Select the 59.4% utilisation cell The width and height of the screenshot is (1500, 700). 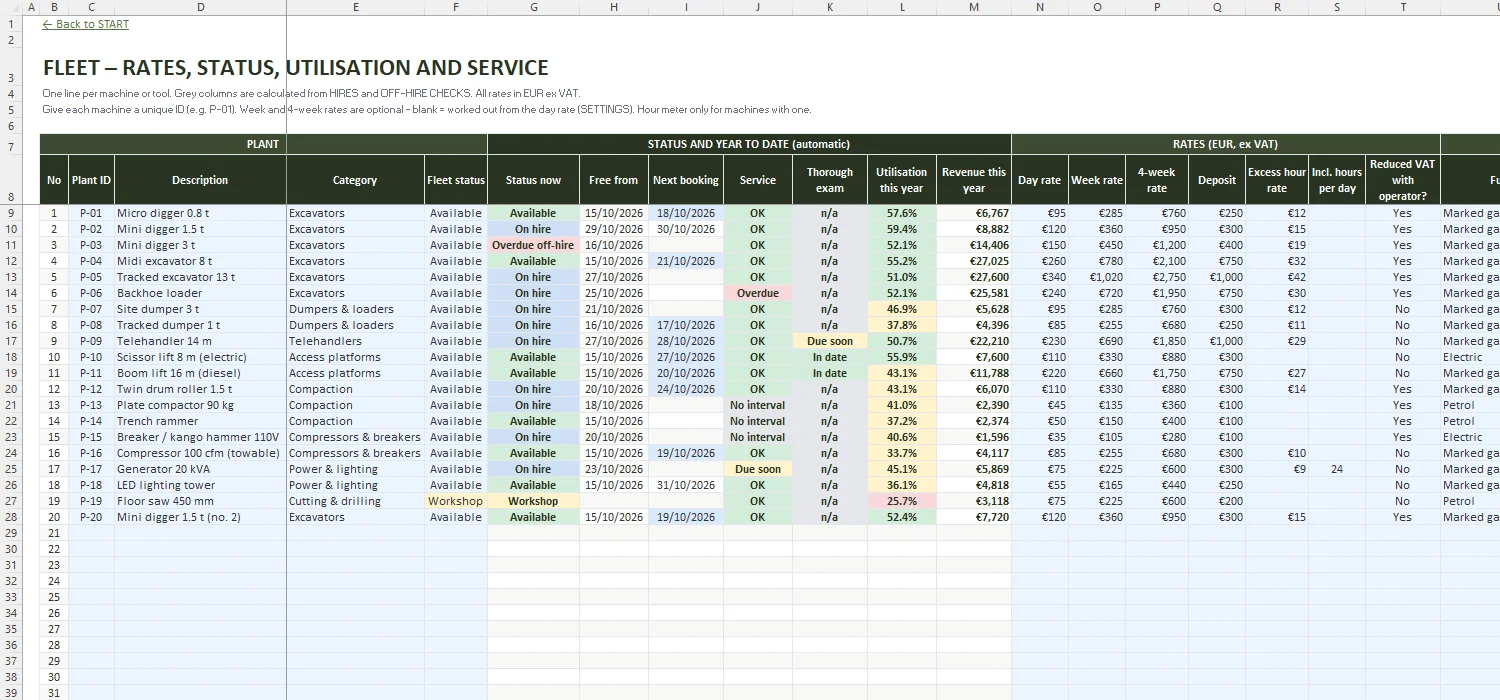902,229
